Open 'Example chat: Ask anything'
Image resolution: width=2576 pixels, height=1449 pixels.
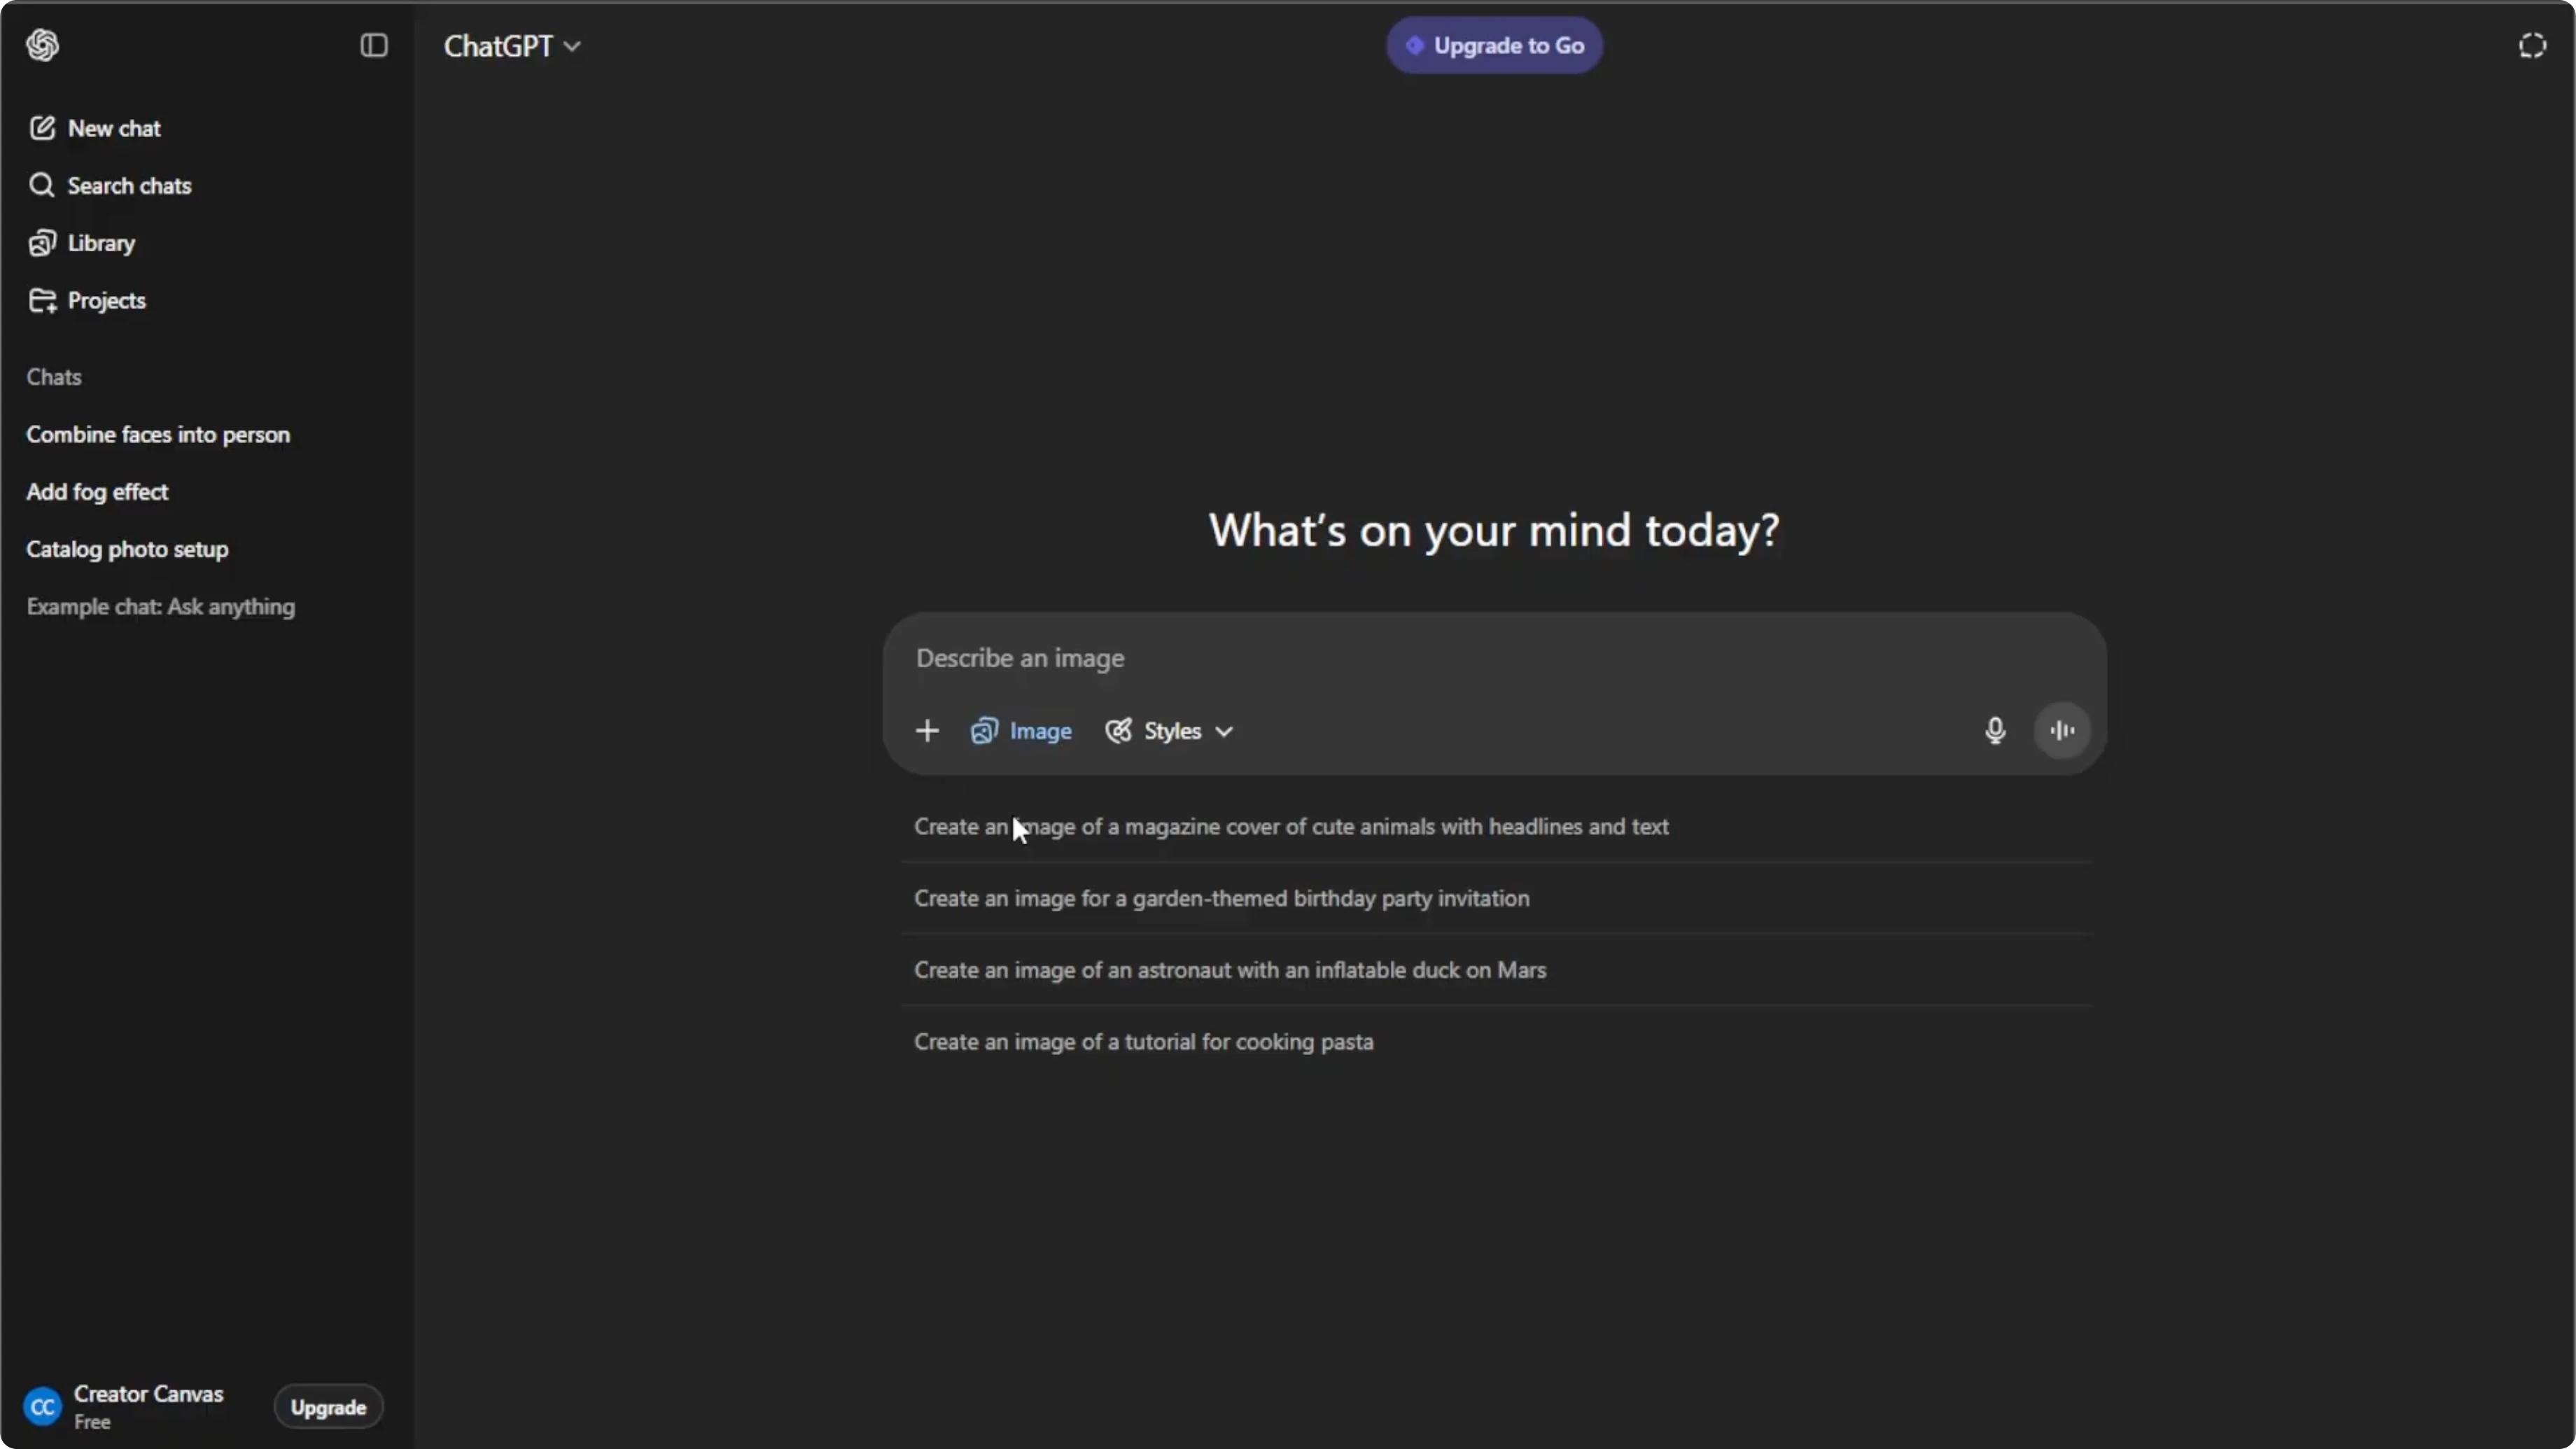pos(161,606)
